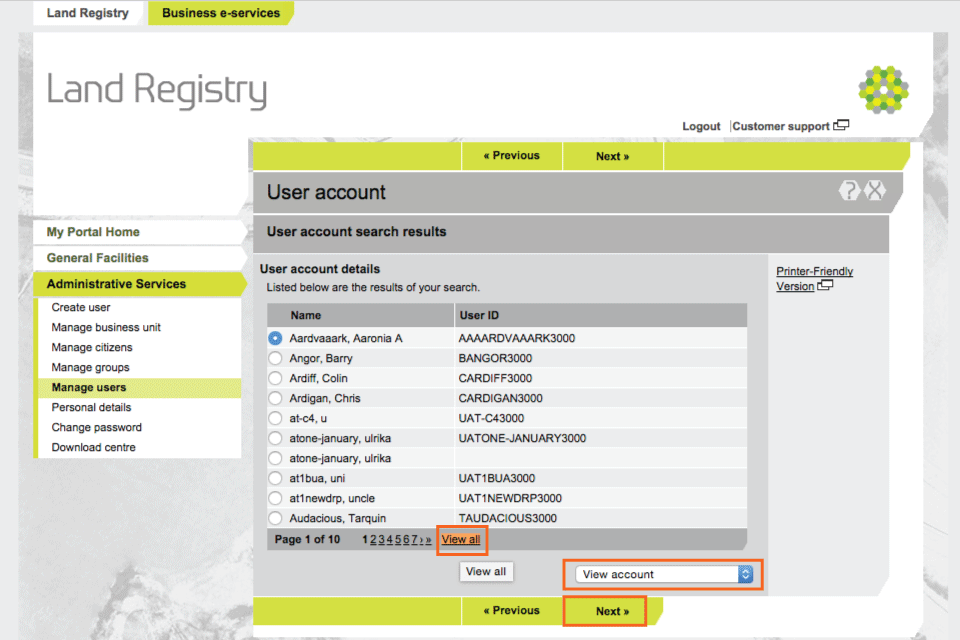The width and height of the screenshot is (960, 640).
Task: Click user ID CARDIGAN3000
Action: [500, 398]
